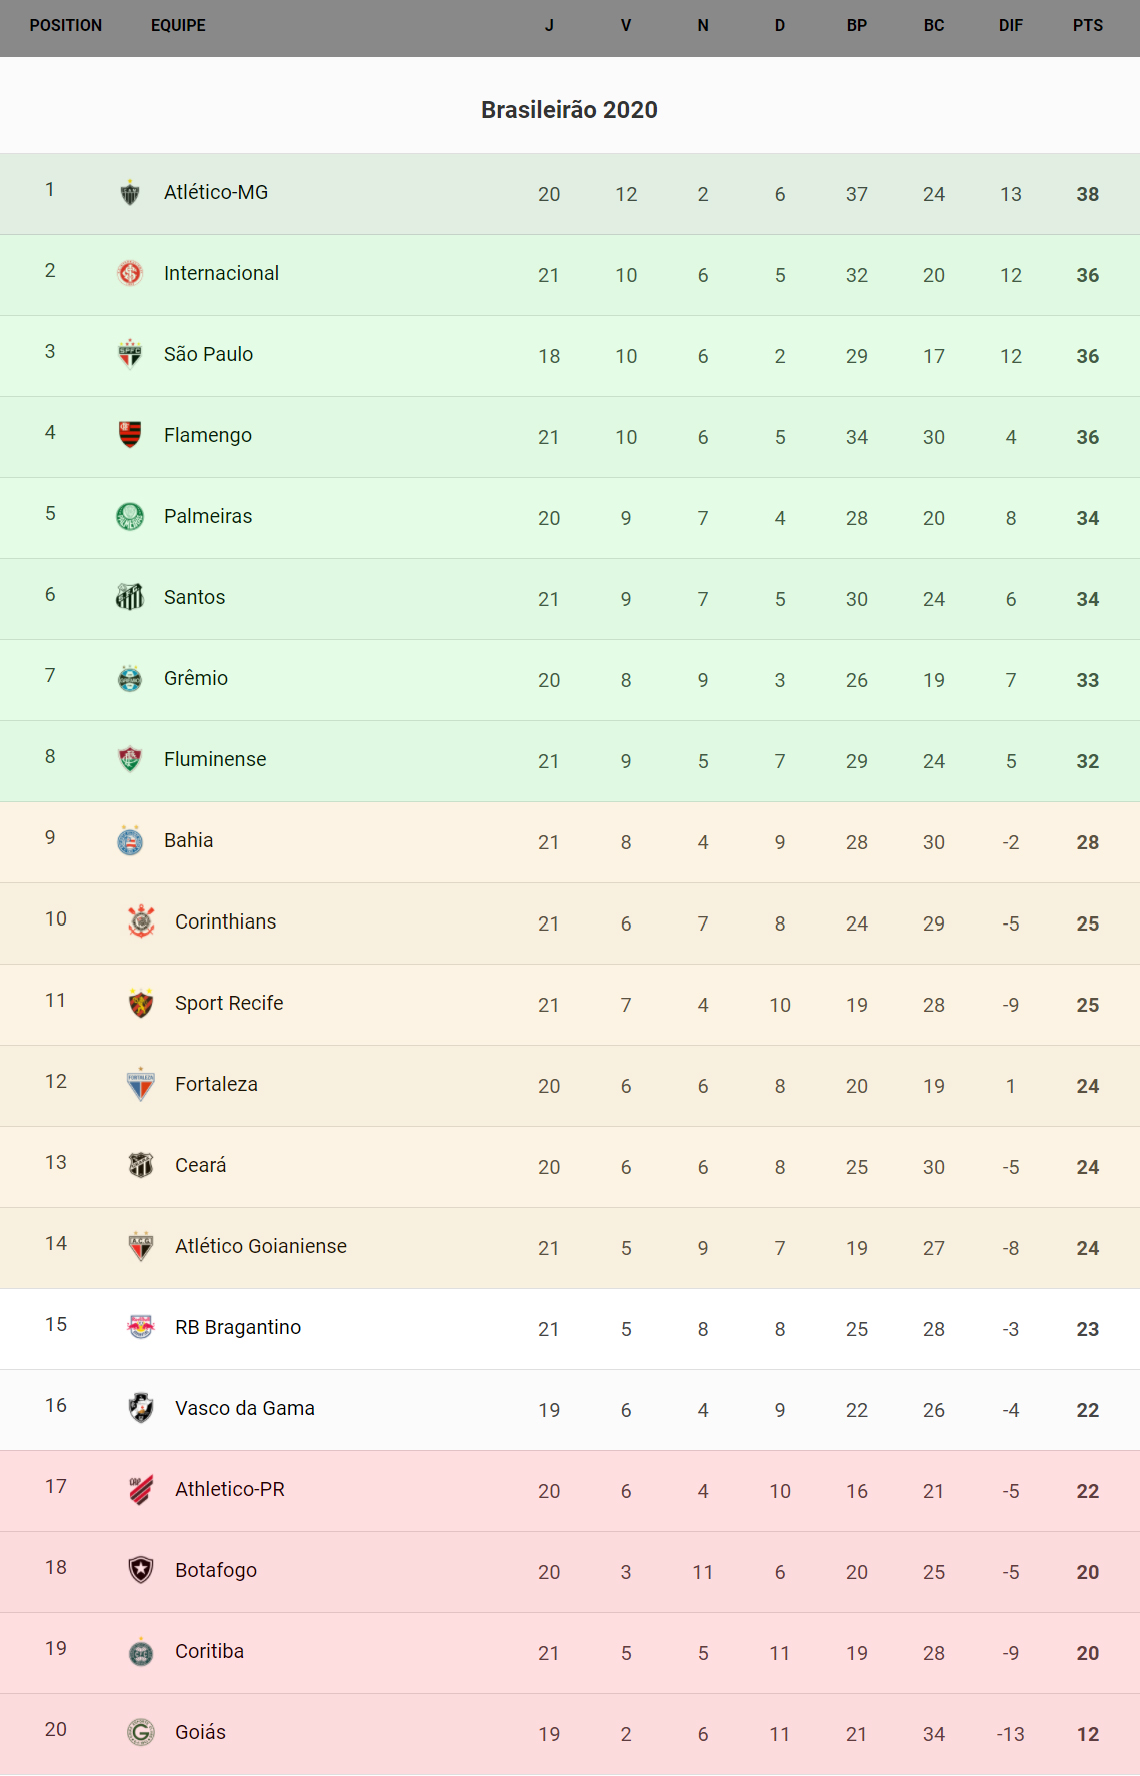
Task: Click the Flamengo club crest
Action: click(130, 434)
